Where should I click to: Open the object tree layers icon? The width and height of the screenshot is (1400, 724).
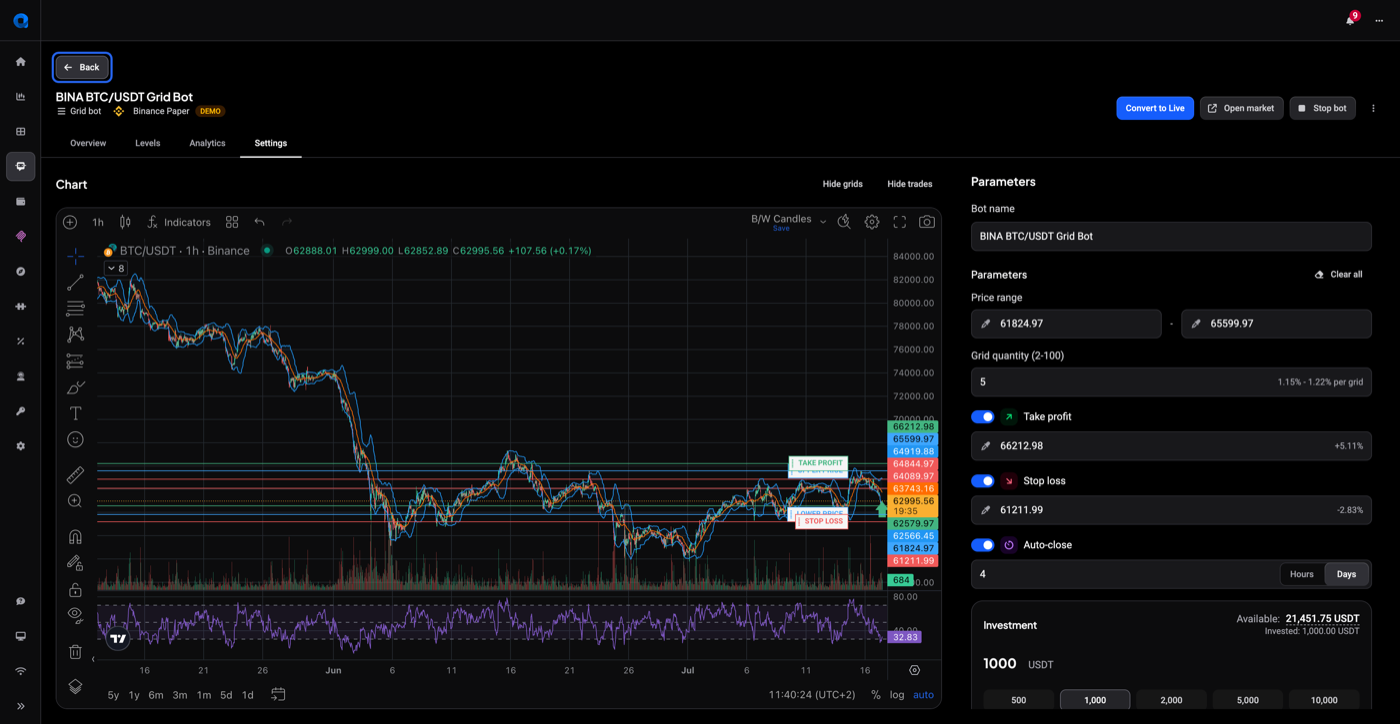(75, 686)
